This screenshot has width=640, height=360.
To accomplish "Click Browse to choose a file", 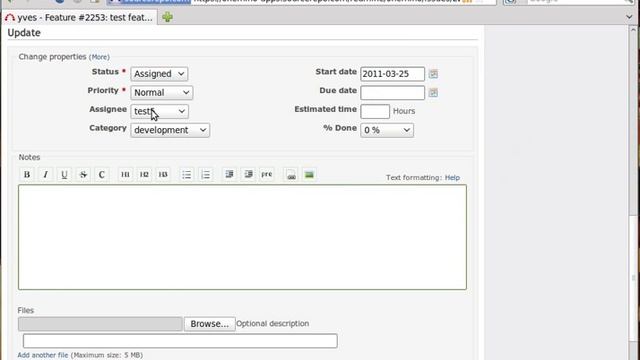I will [x=209, y=324].
